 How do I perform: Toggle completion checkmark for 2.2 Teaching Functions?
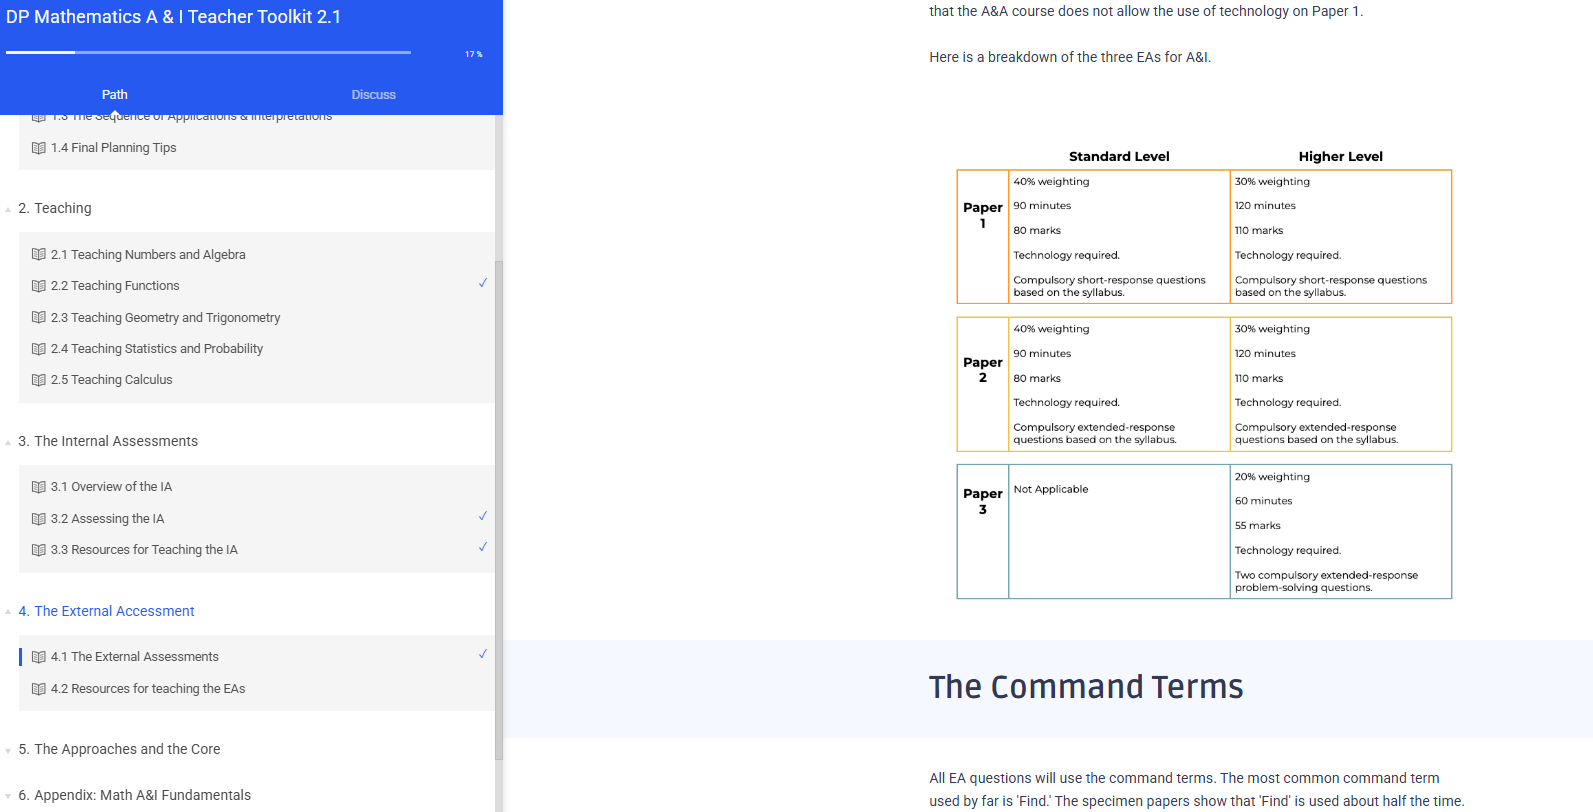(x=482, y=284)
